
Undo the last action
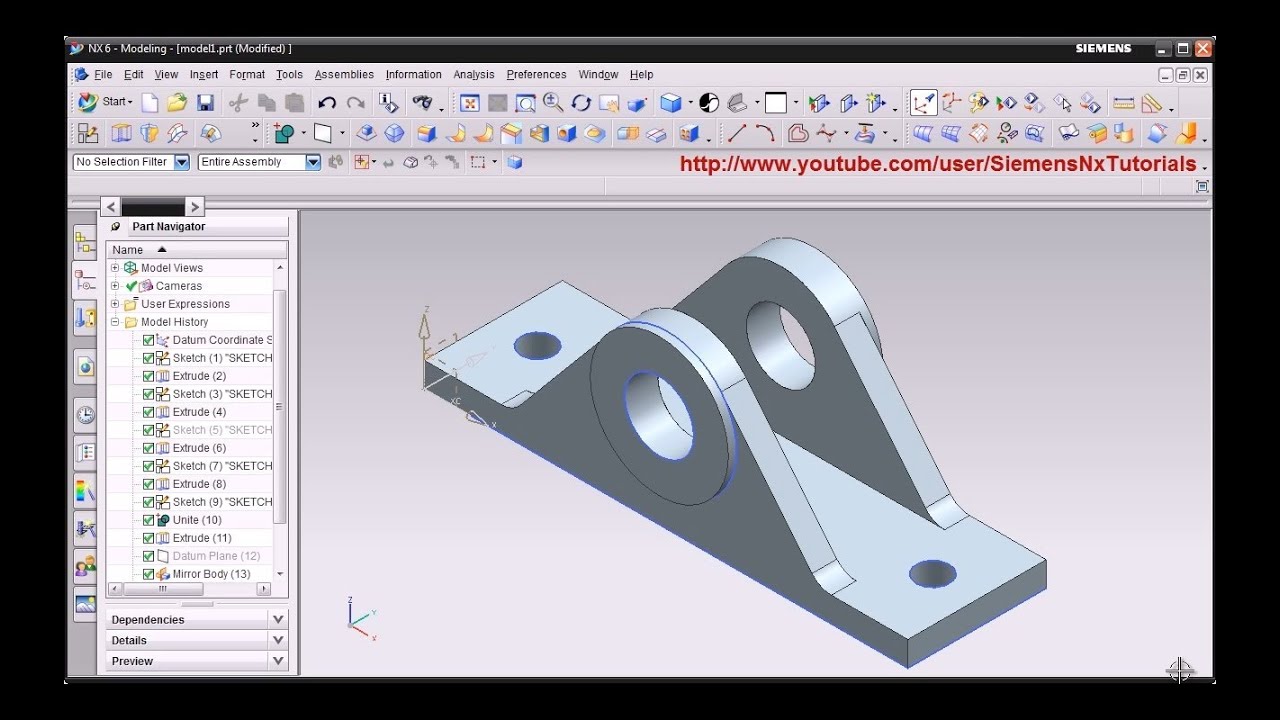pos(327,102)
